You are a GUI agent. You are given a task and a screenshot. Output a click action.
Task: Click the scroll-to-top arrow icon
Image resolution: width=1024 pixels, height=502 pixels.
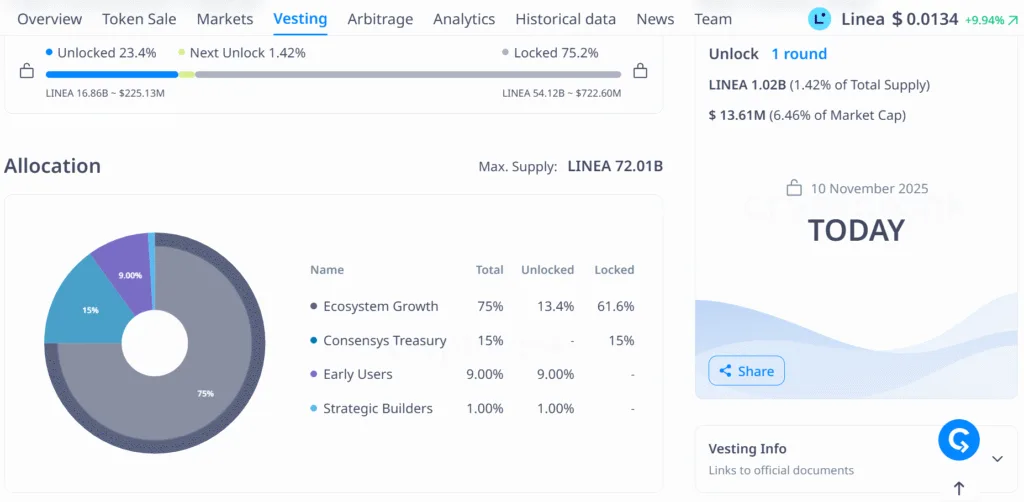(x=959, y=488)
